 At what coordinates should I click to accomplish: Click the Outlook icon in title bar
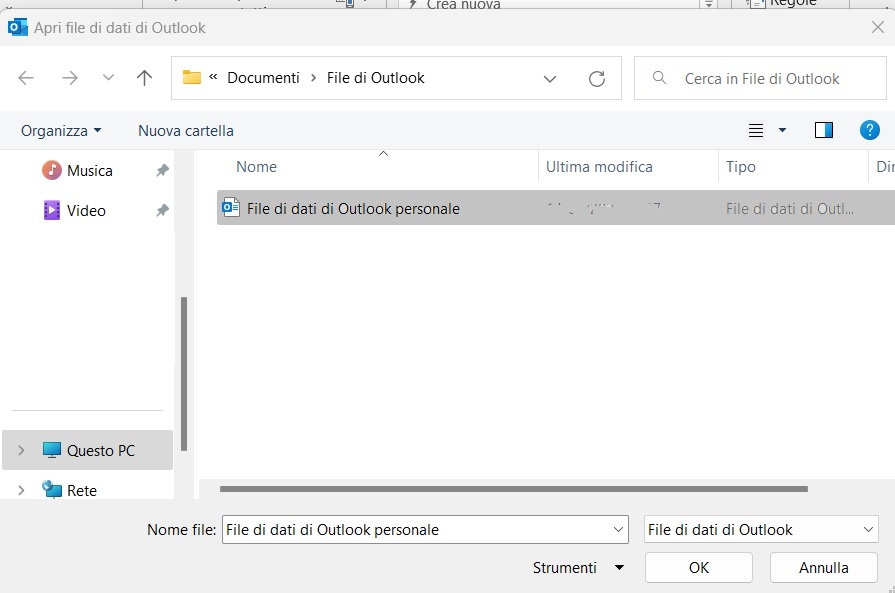click(x=18, y=27)
